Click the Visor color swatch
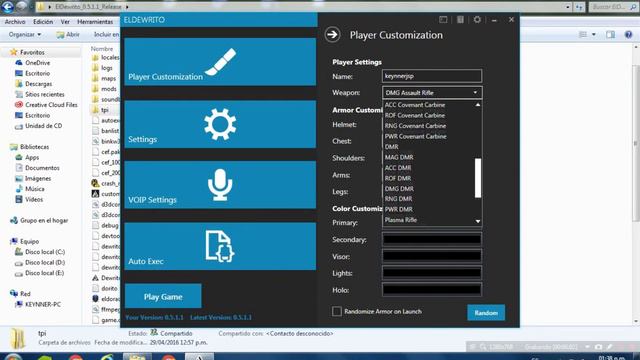640x360 pixels. [432, 256]
